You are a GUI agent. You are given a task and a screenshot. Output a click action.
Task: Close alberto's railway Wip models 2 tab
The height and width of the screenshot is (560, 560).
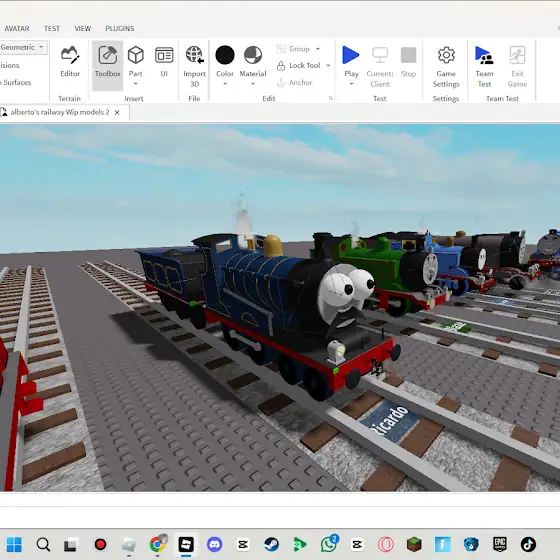[x=117, y=112]
